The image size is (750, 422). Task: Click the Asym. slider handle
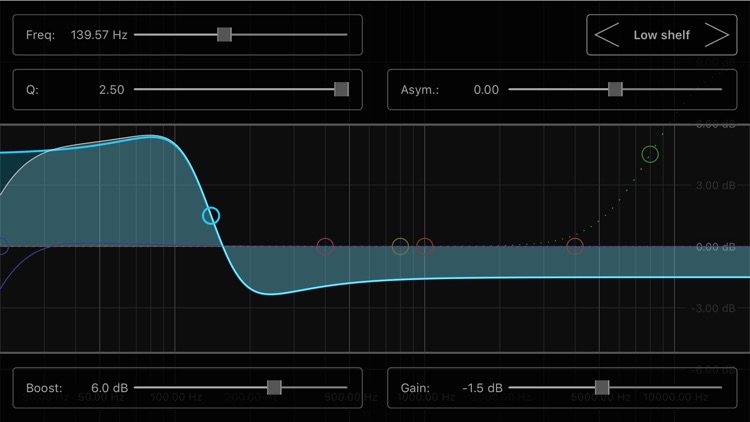click(x=615, y=89)
